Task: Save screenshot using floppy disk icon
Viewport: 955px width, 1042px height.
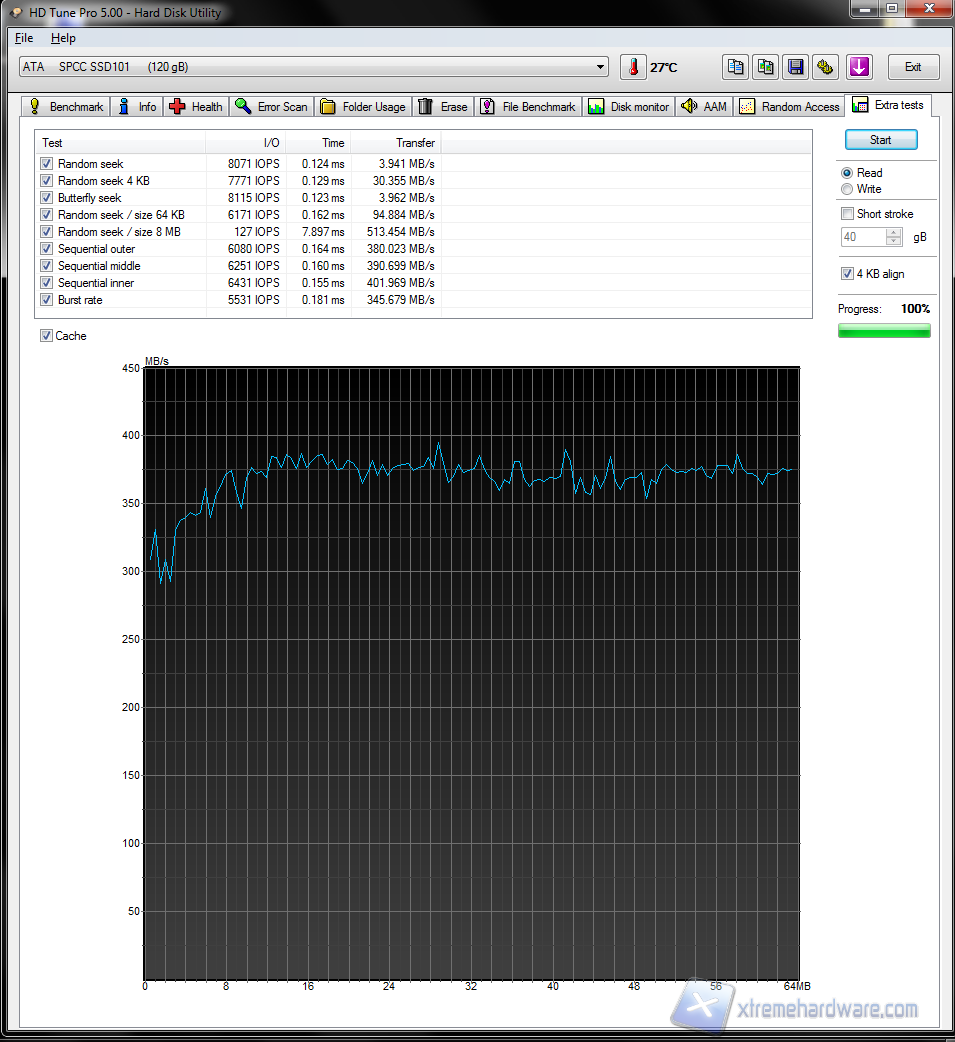Action: pos(796,67)
